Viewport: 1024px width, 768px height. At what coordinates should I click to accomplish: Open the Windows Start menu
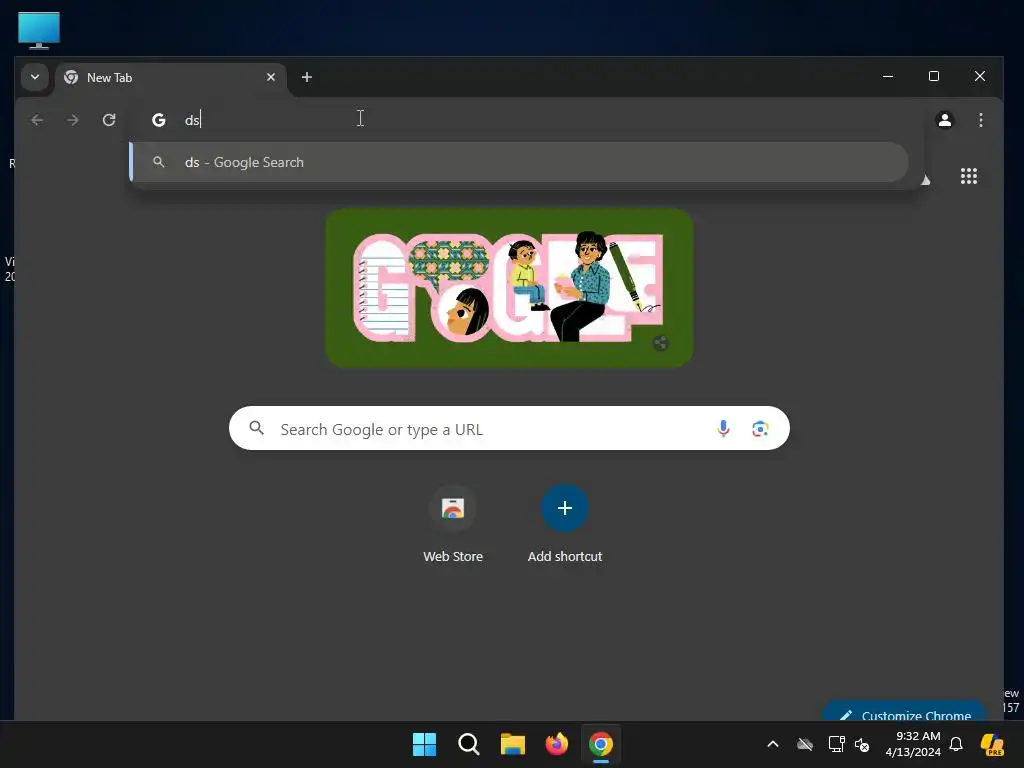(424, 744)
